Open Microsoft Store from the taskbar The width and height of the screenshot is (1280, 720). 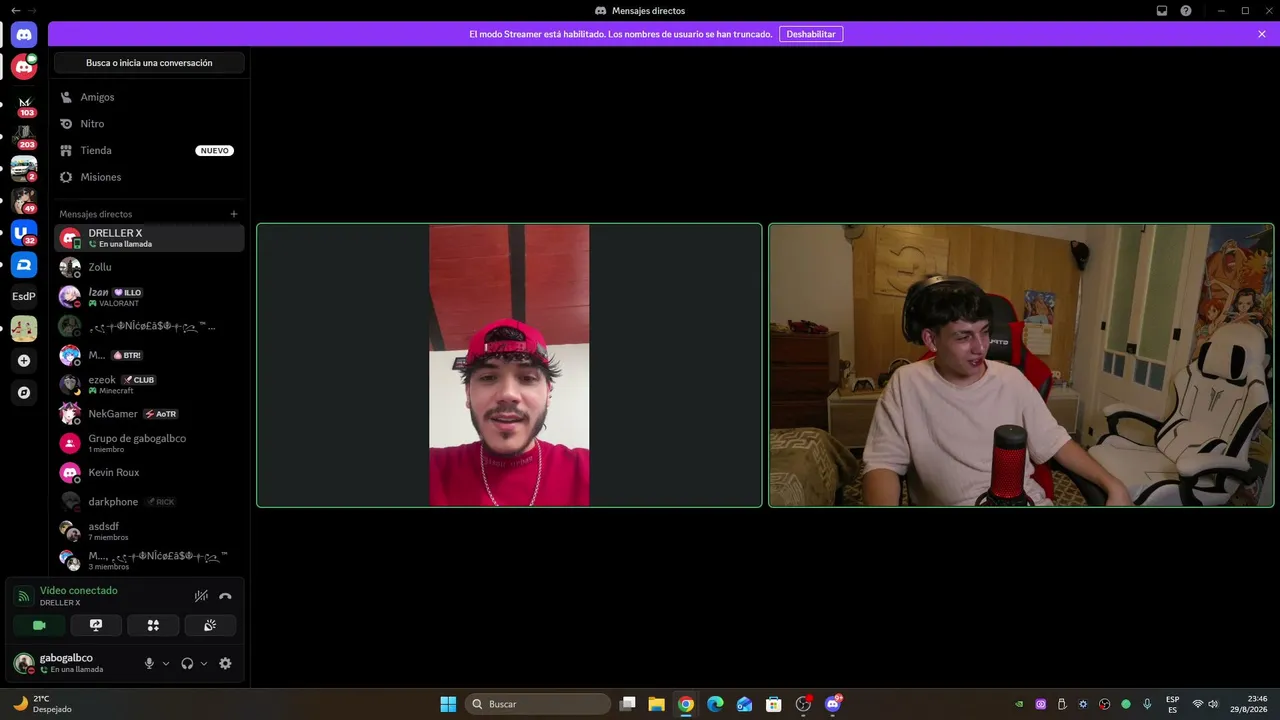pos(773,704)
